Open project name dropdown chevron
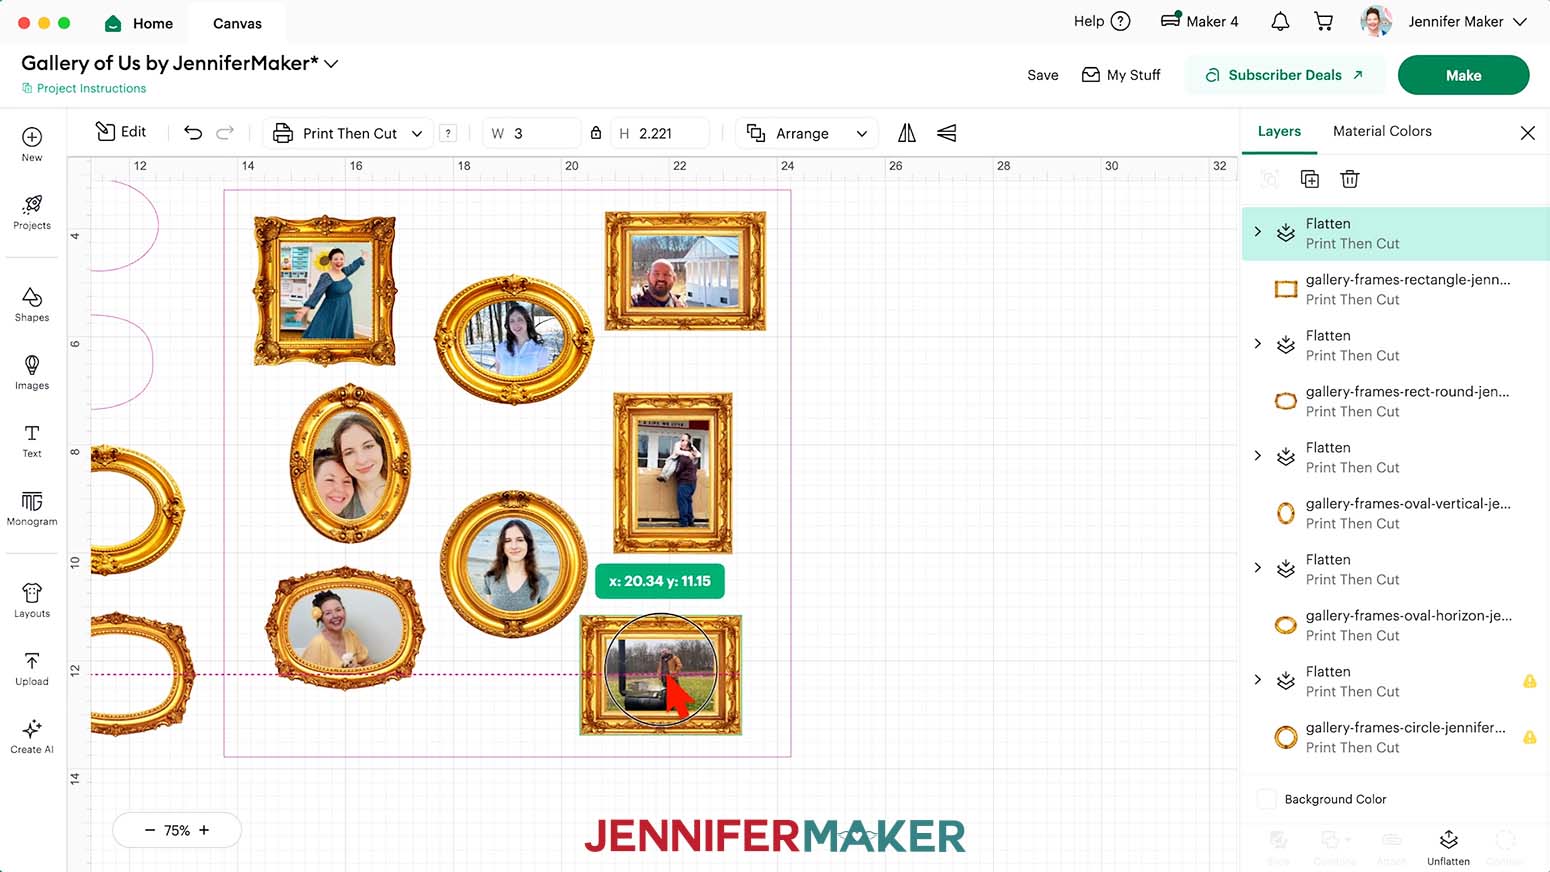The image size is (1550, 872). (x=331, y=64)
